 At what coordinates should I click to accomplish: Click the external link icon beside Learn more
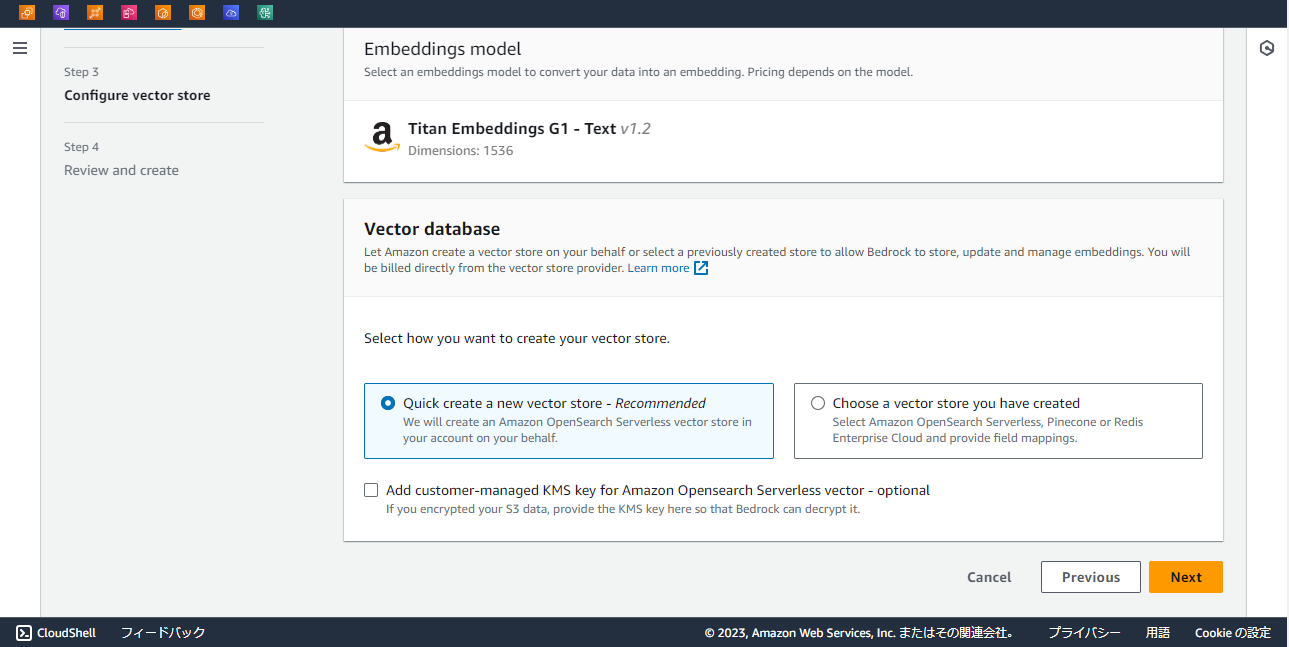701,268
